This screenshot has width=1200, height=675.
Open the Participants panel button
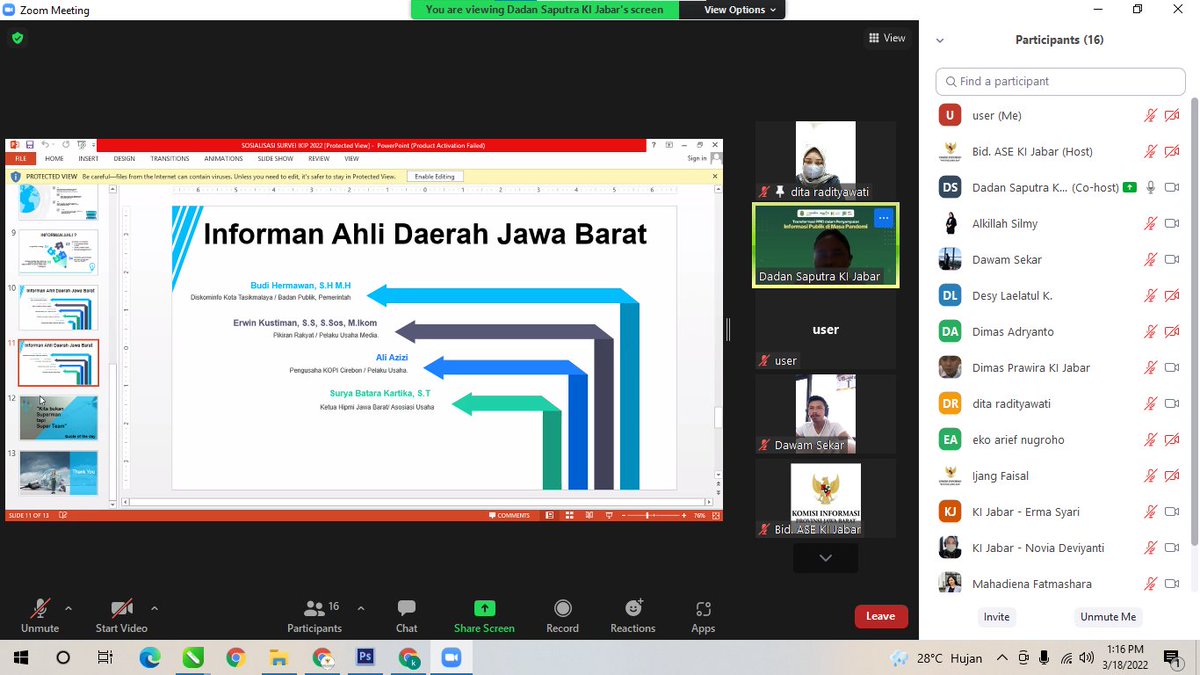(315, 615)
